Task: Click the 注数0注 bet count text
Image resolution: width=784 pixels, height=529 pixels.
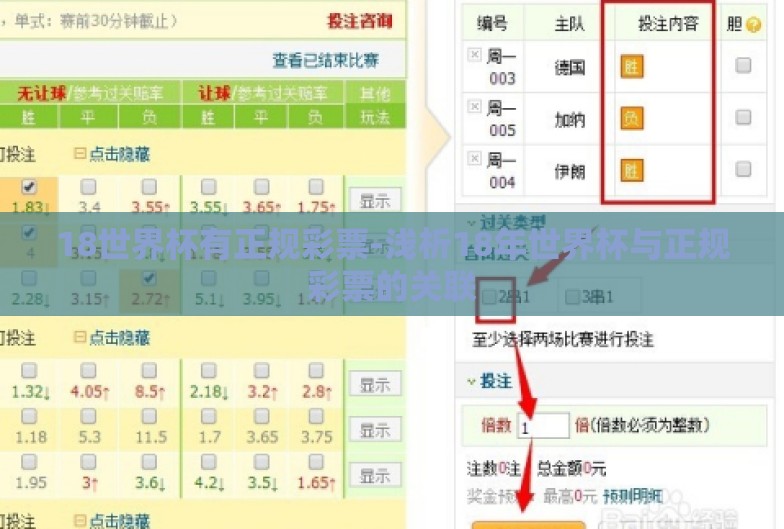Action: click(x=494, y=468)
